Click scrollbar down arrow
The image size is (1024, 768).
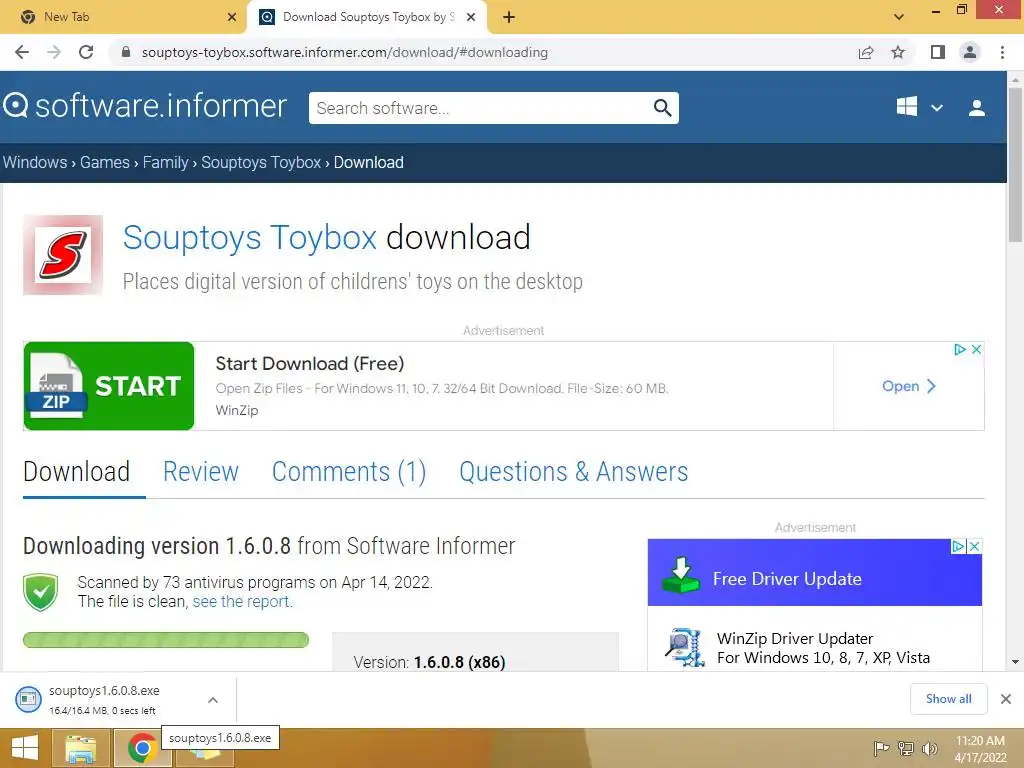[1015, 662]
